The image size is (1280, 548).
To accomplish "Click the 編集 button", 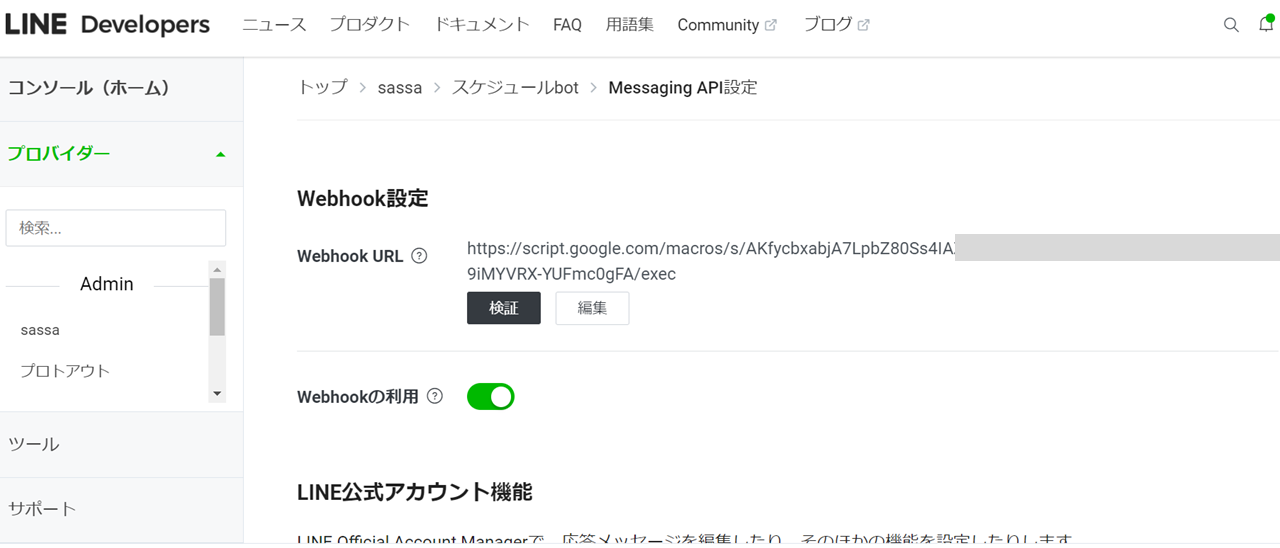I will click(x=592, y=308).
